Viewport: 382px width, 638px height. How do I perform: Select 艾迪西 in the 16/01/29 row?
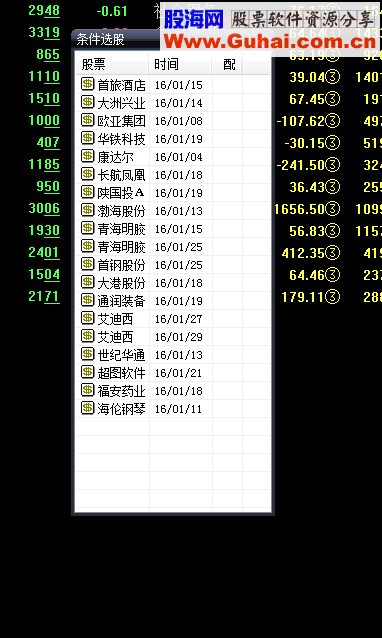pos(115,336)
